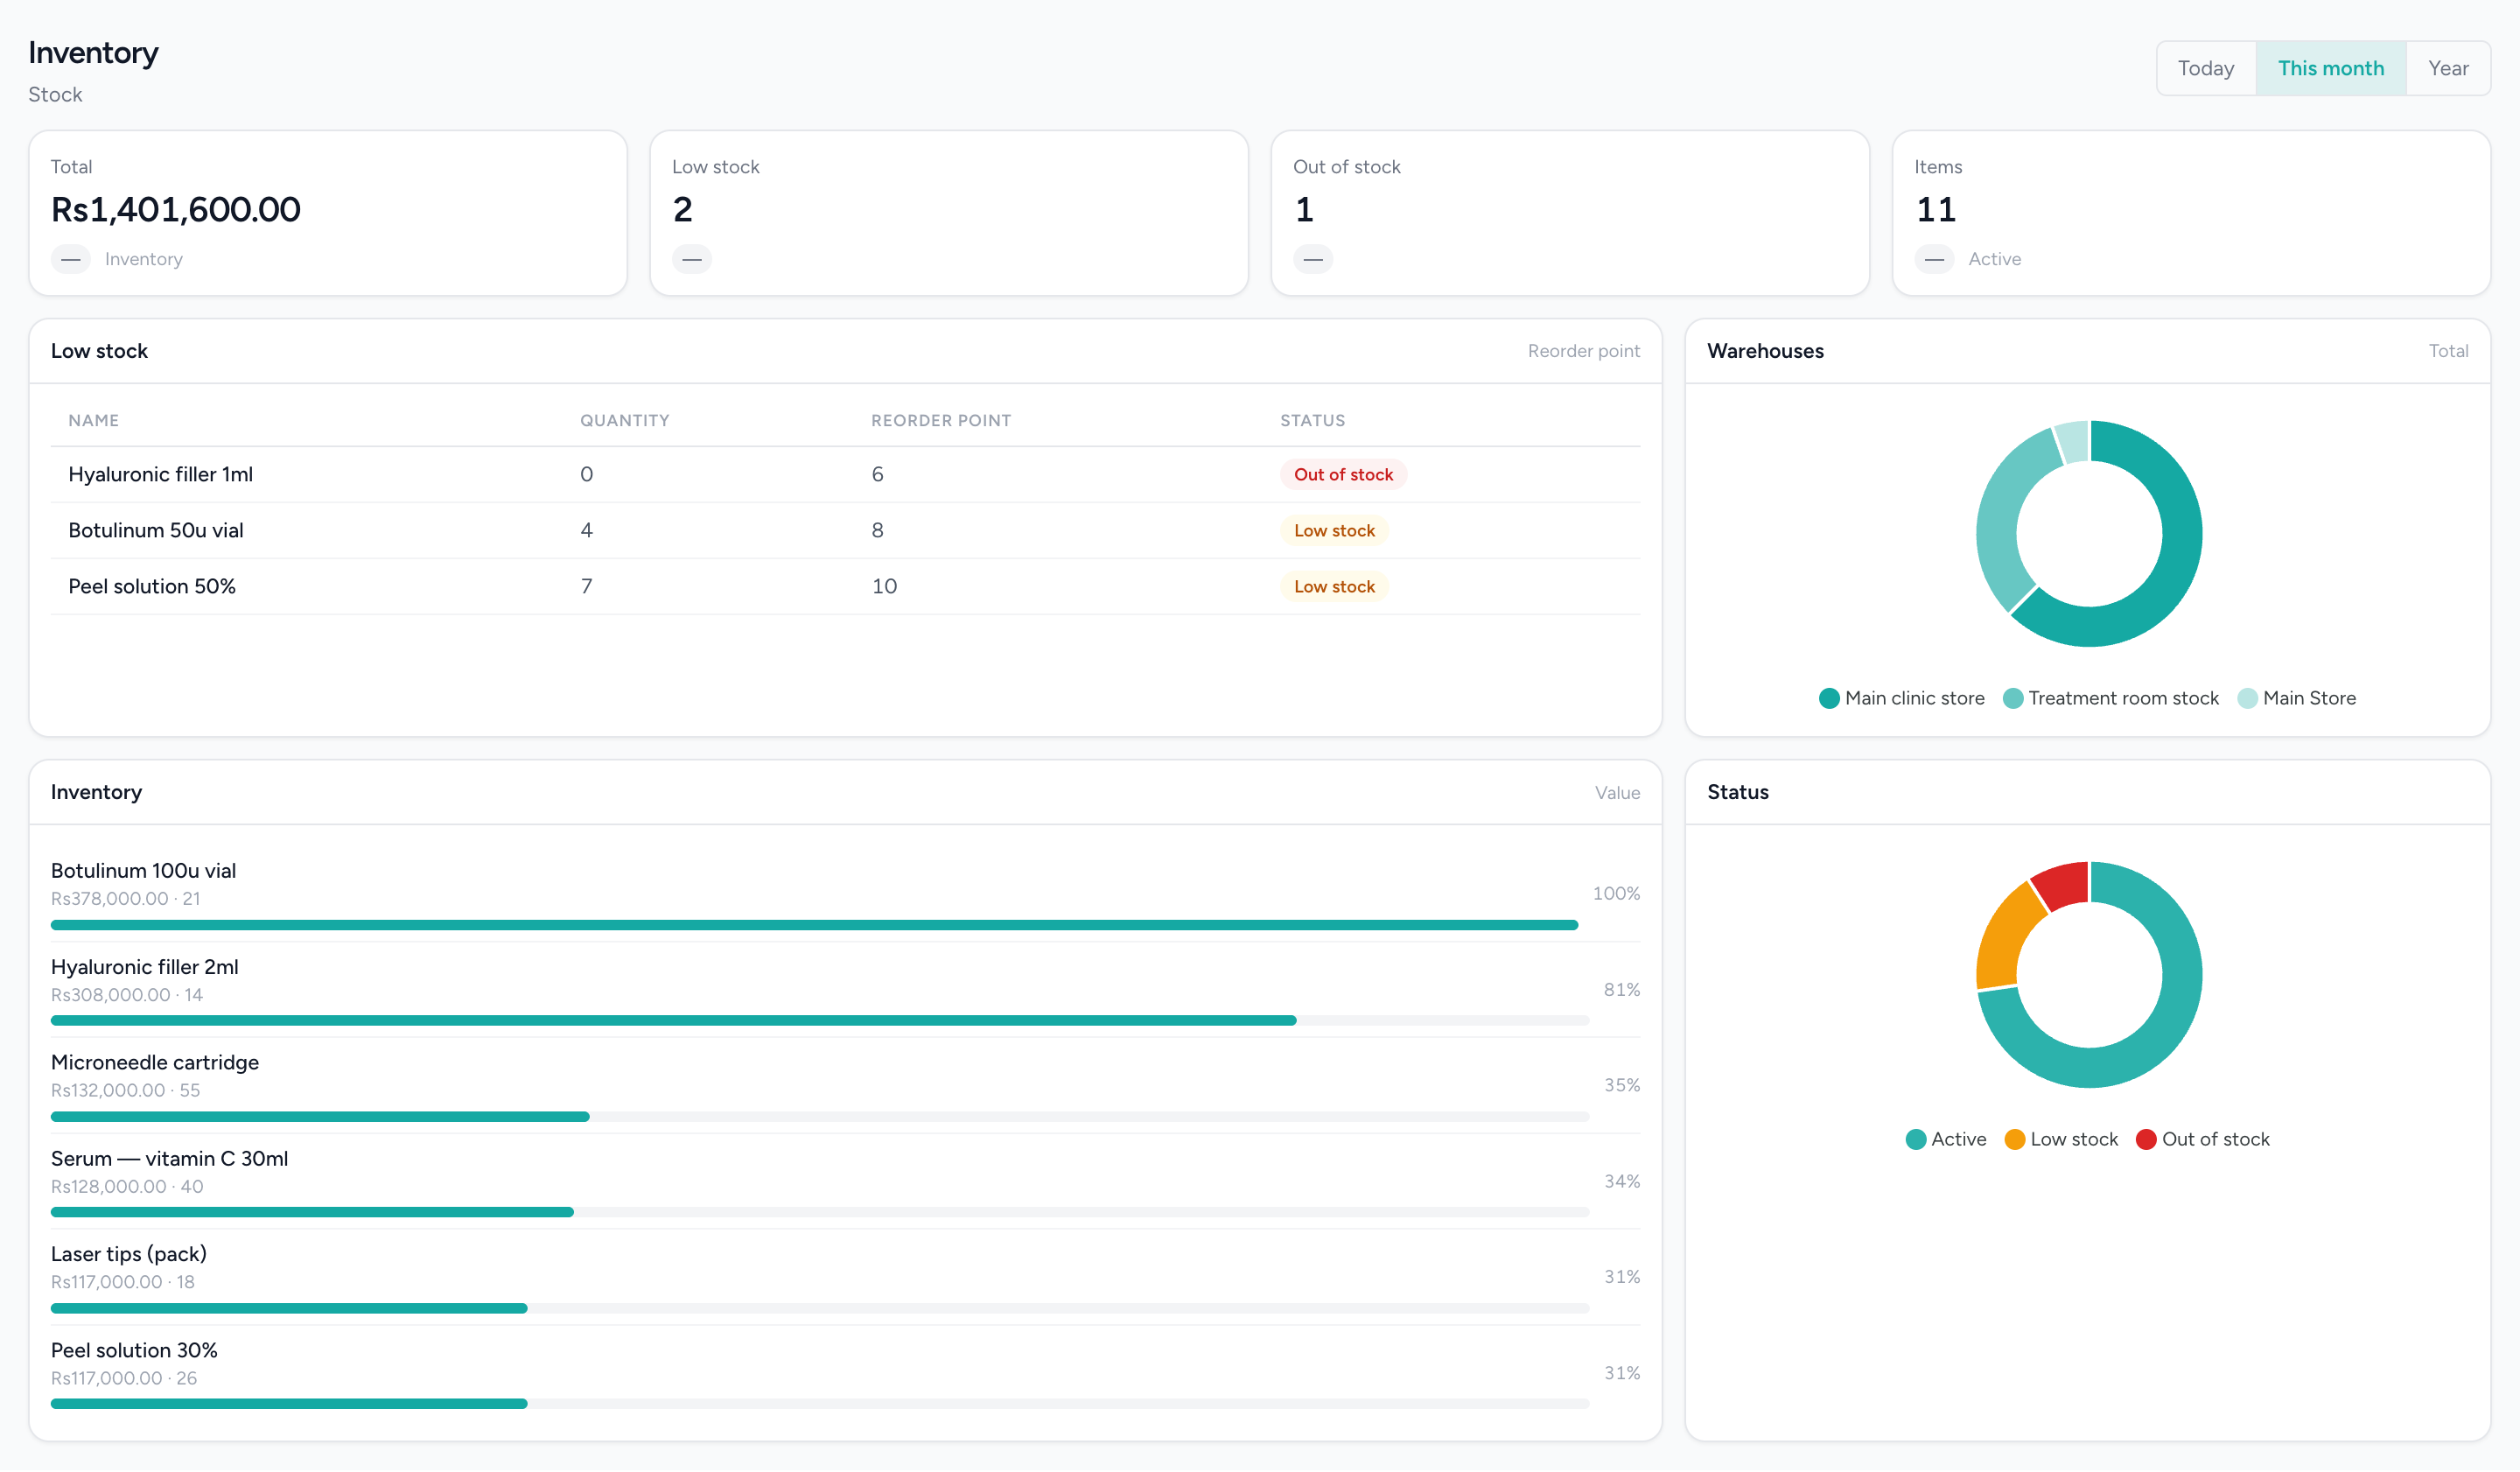The width and height of the screenshot is (2520, 1472).
Task: Click the Low stock badge for Botulinum 50u vial
Action: (x=1334, y=530)
